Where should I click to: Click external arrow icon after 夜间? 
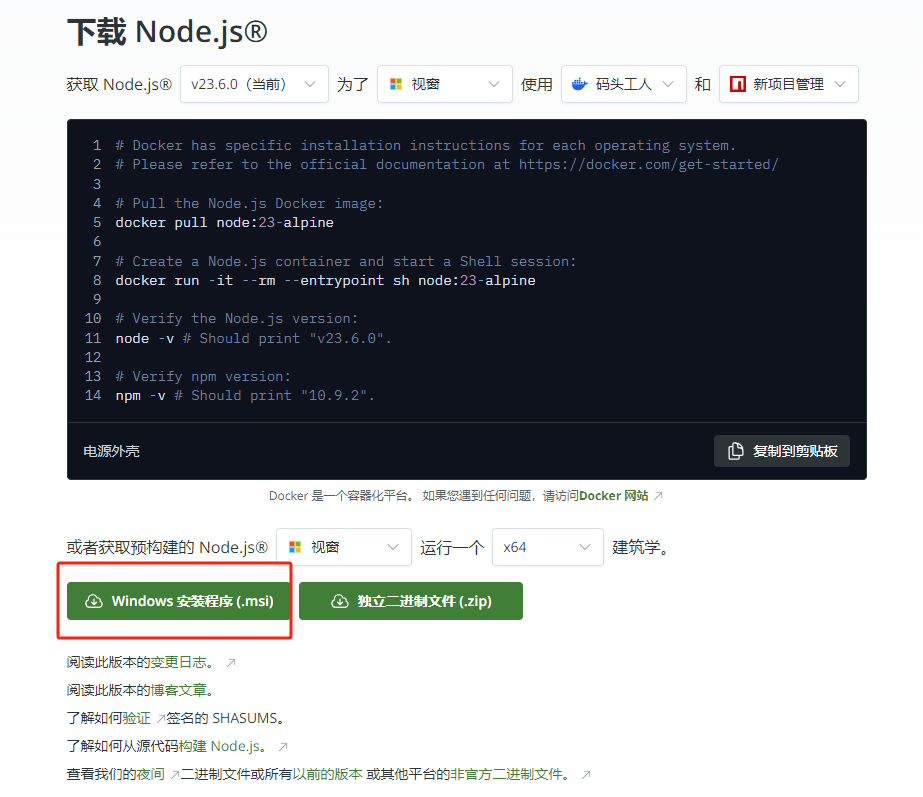click(x=175, y=775)
